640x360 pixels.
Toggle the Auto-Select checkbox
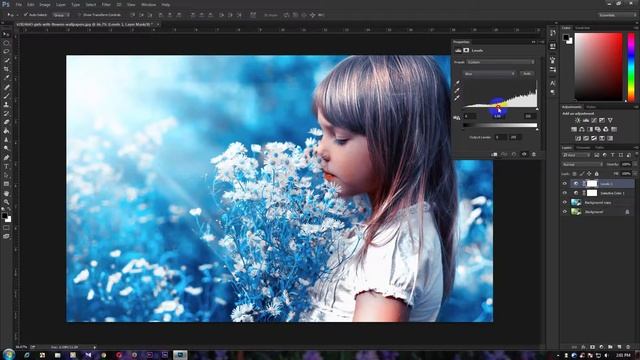point(25,15)
